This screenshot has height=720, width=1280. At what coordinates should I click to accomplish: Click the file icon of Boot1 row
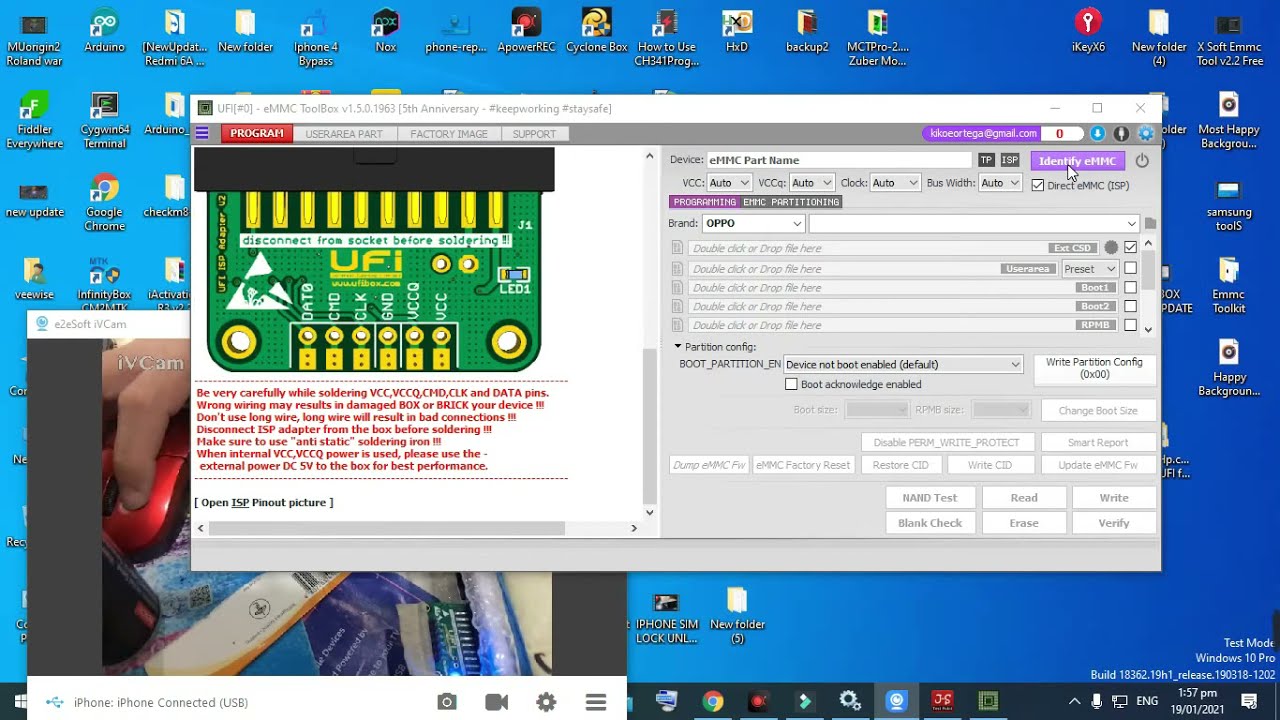point(677,288)
